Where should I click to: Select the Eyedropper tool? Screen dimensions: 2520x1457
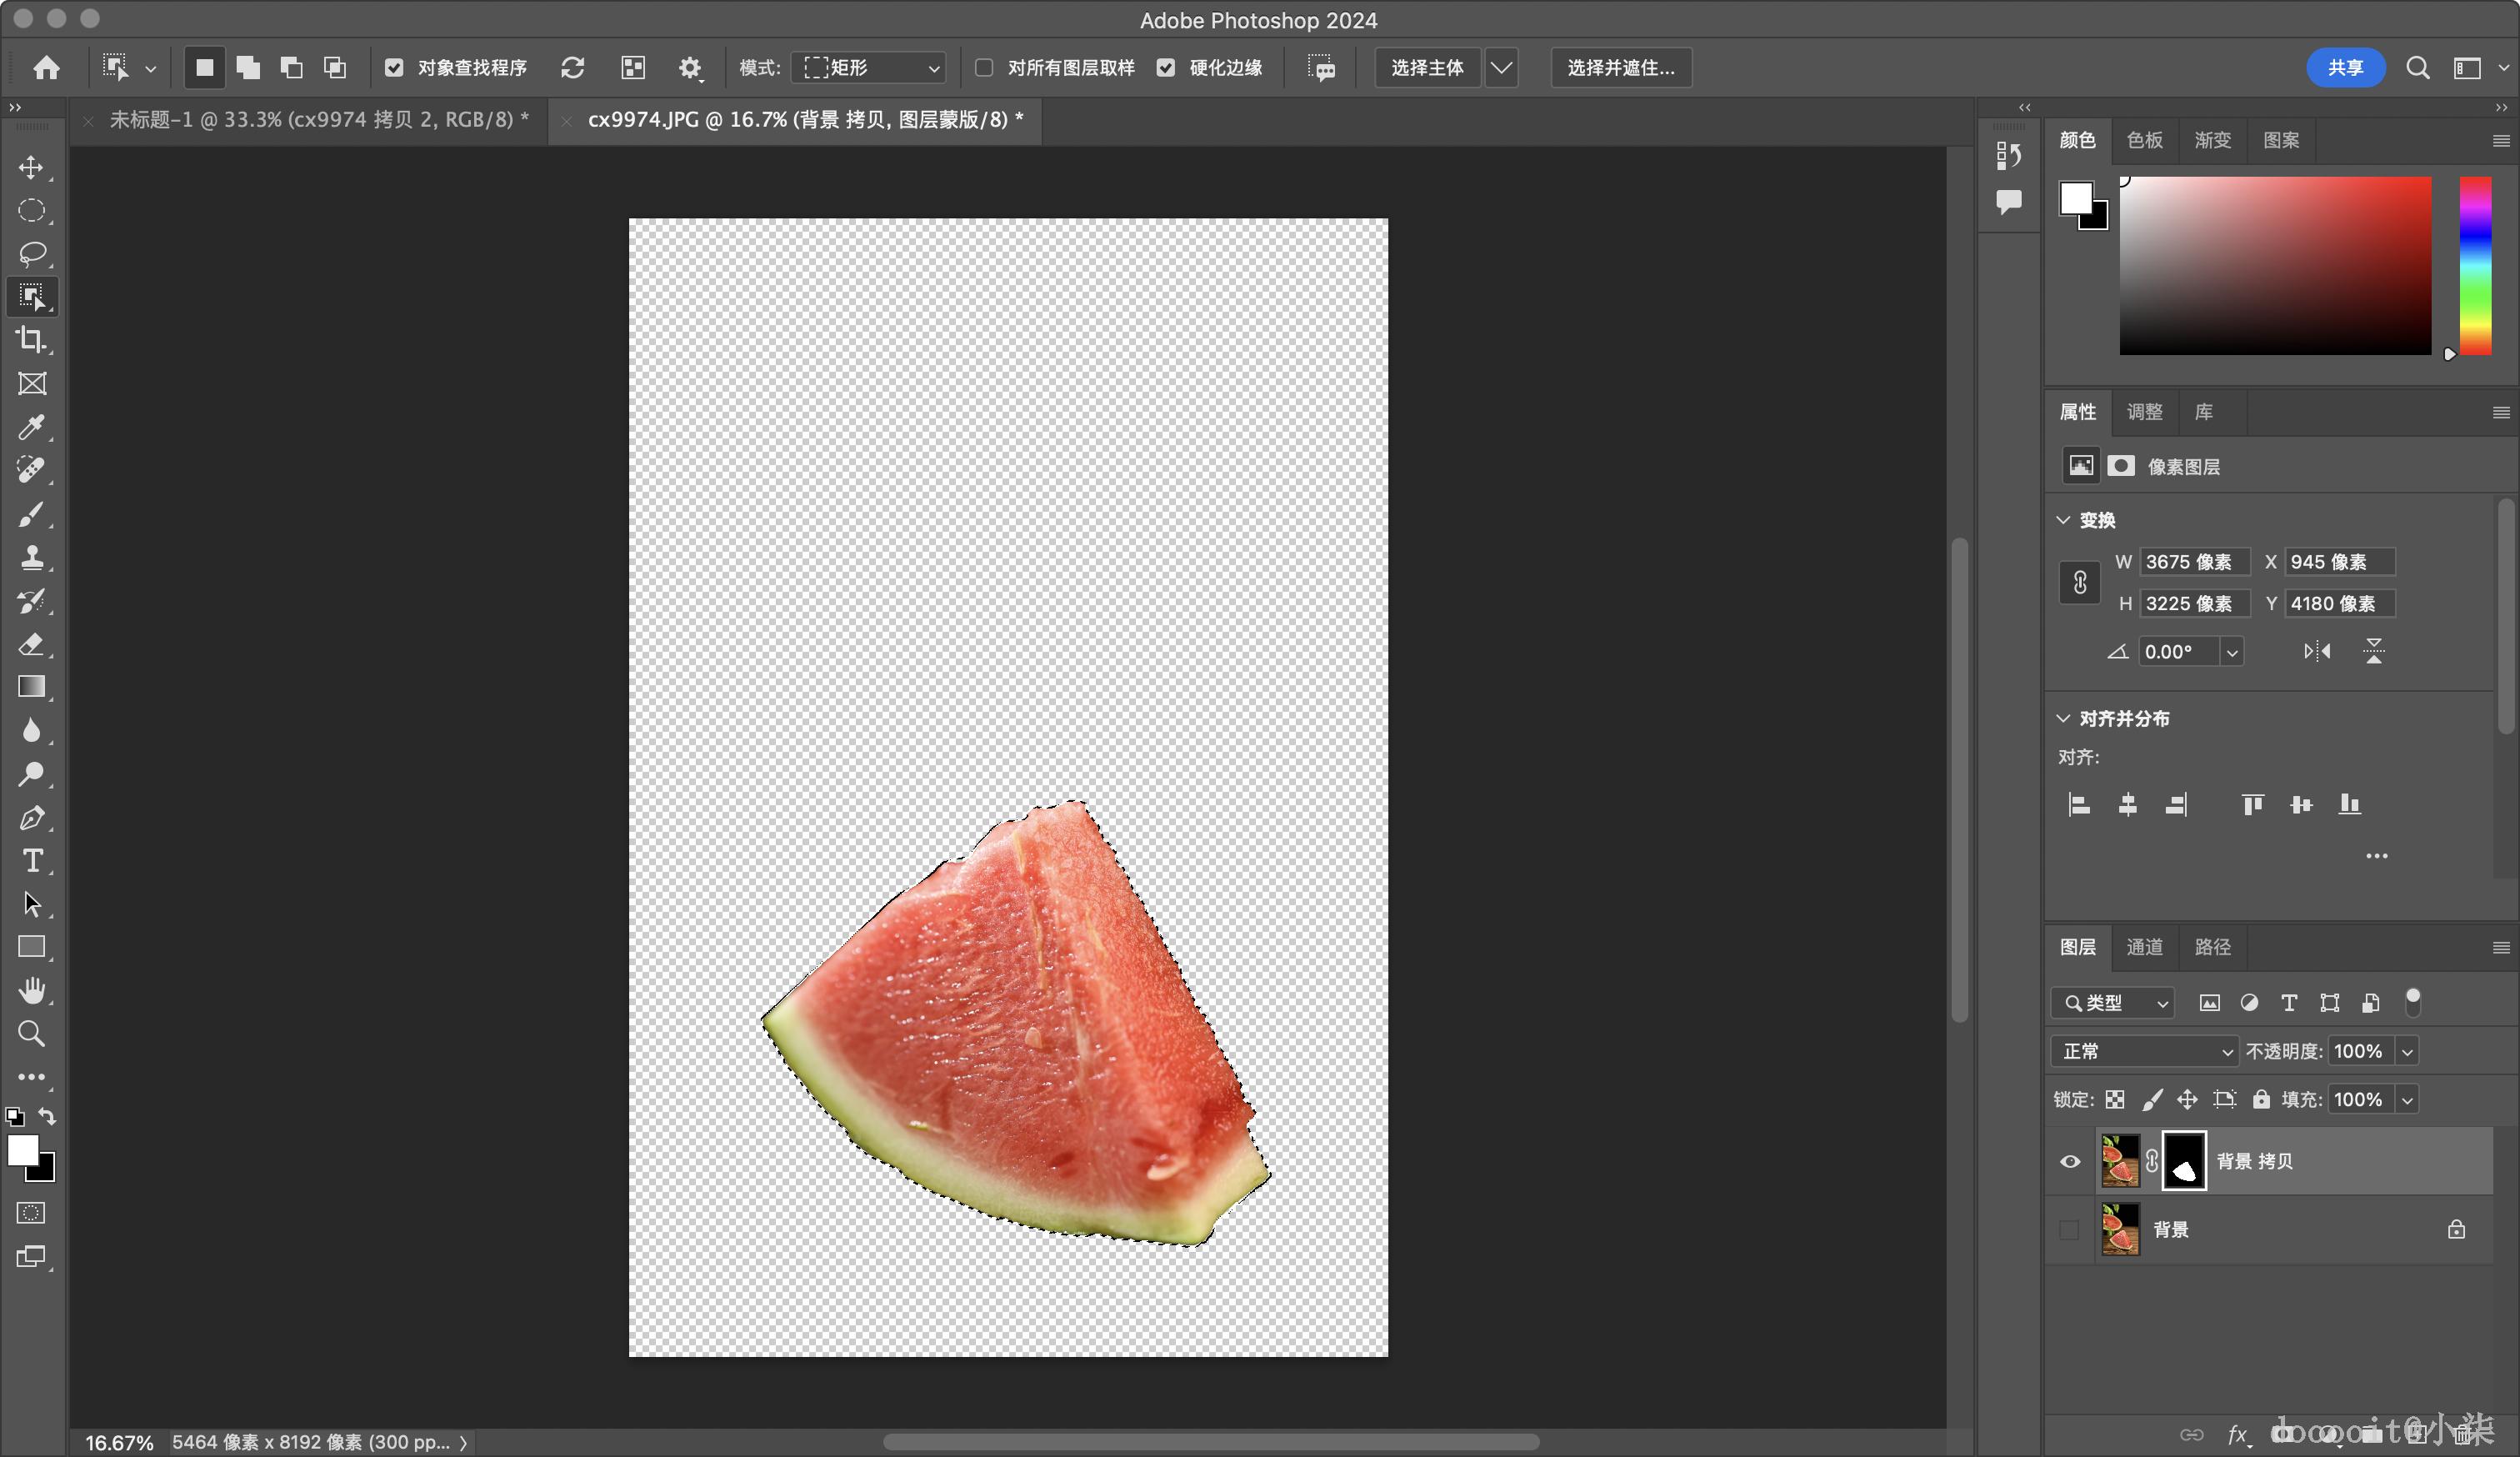pos(31,427)
